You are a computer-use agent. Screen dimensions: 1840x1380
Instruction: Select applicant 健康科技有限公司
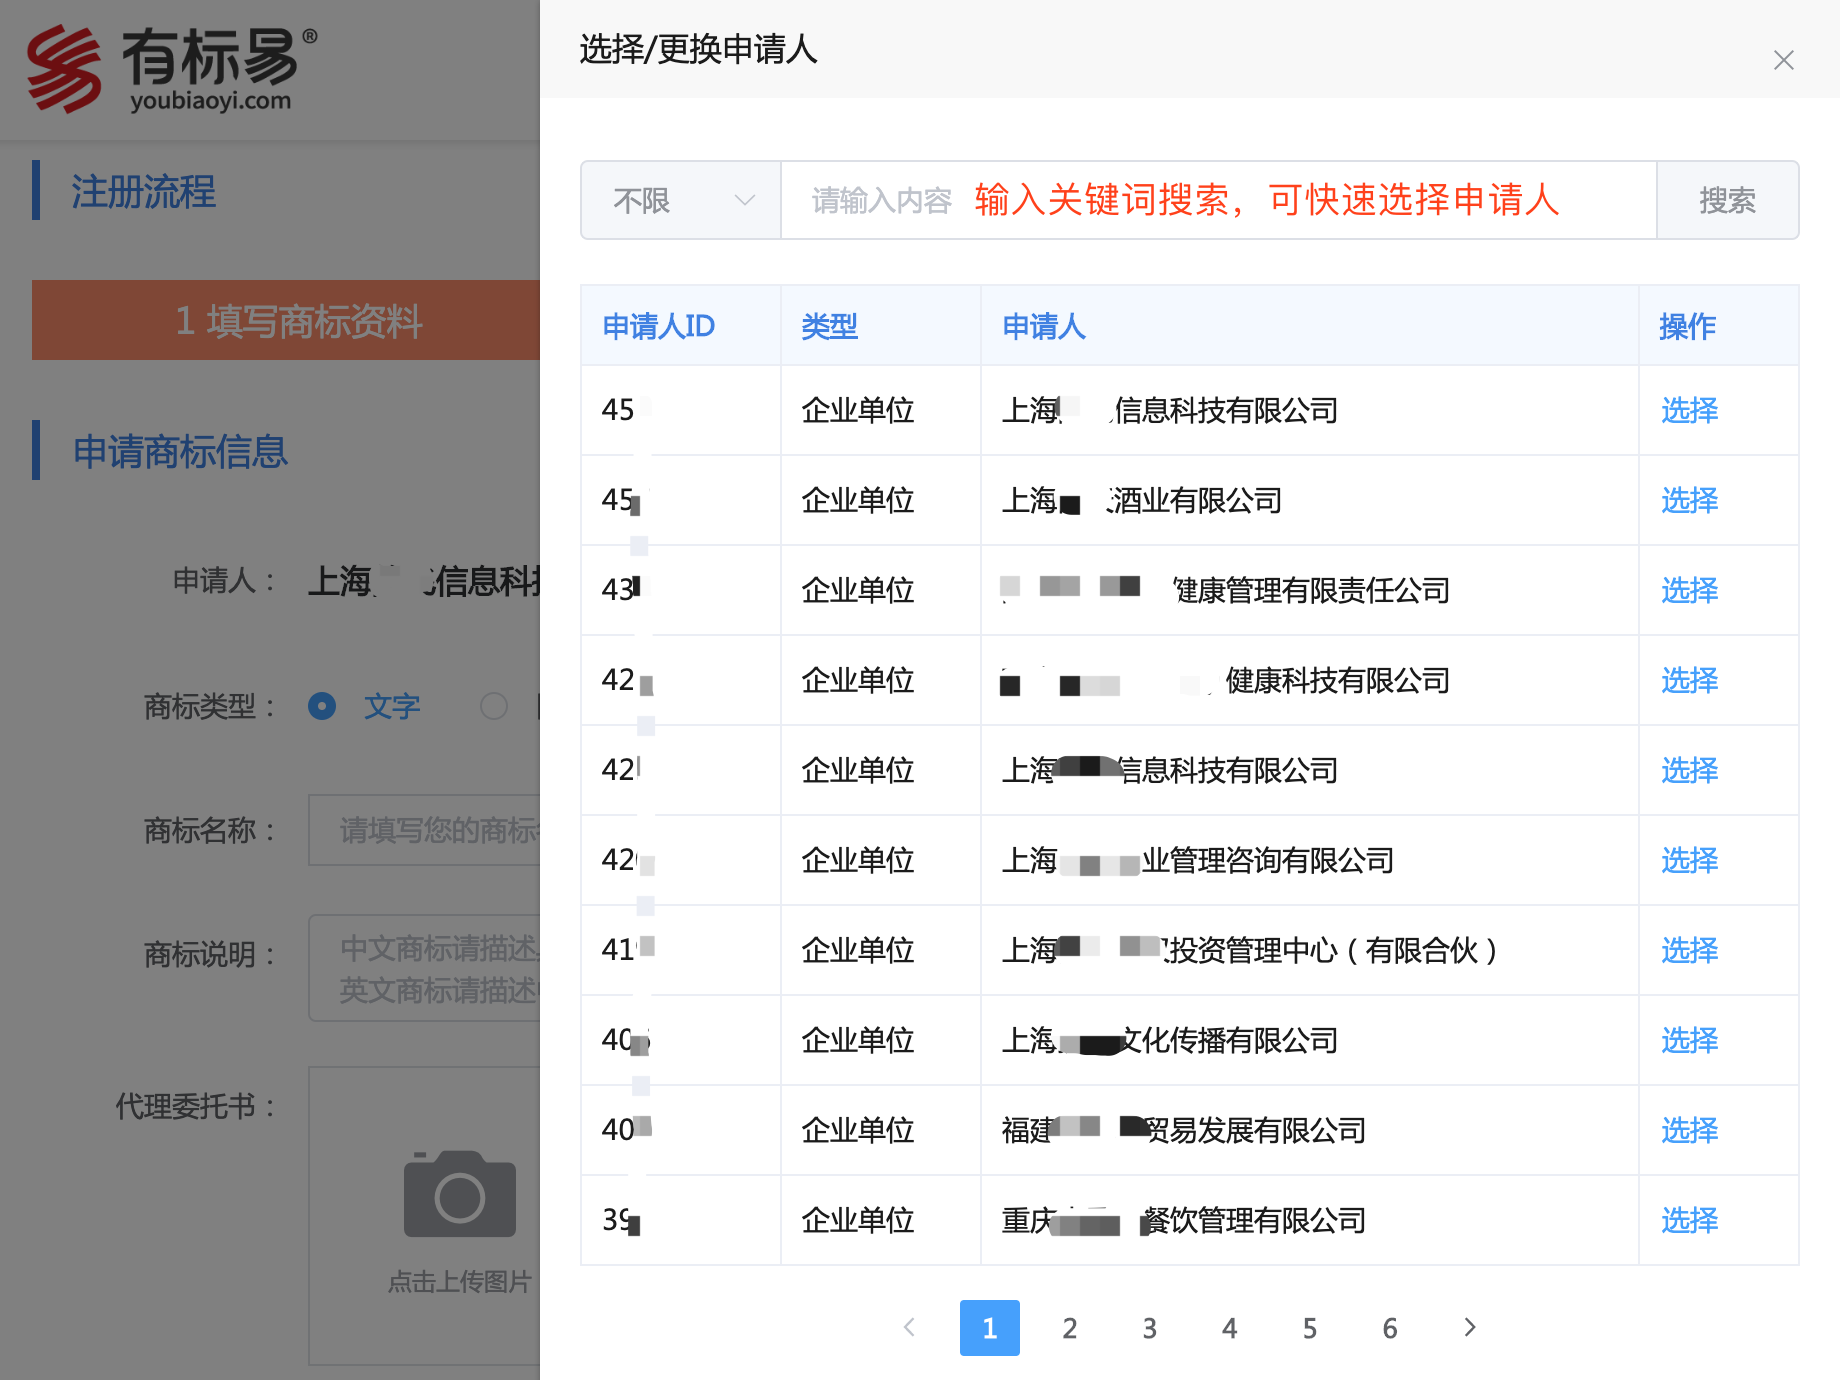tap(1689, 680)
